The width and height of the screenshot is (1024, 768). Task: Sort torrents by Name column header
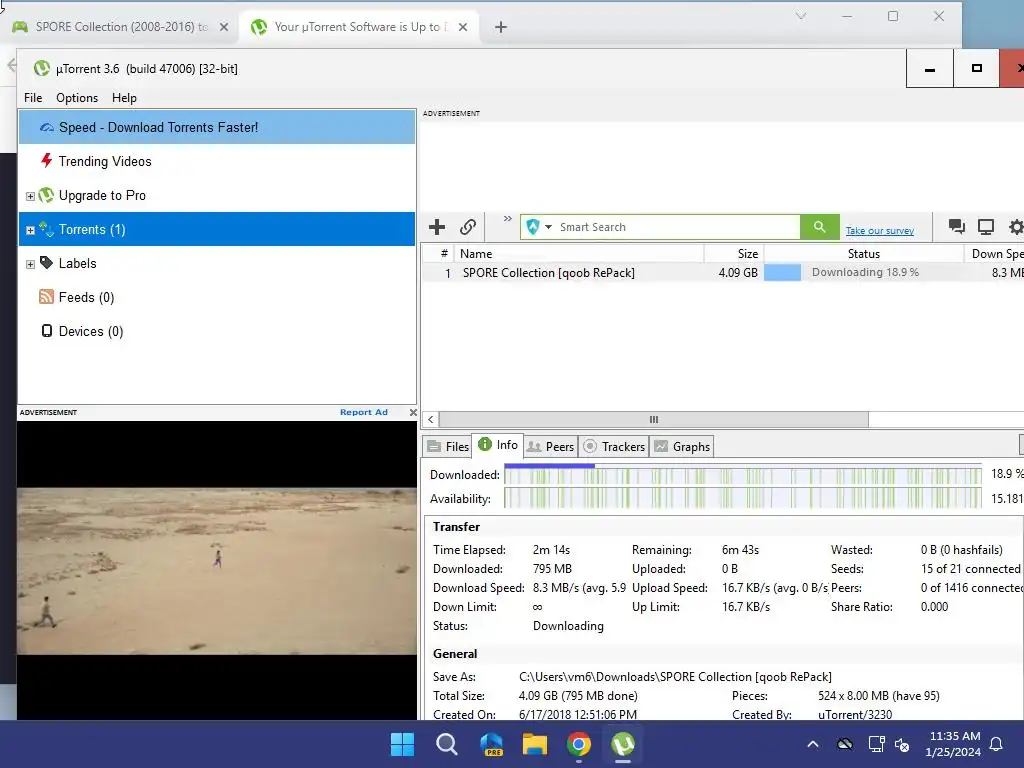(579, 253)
